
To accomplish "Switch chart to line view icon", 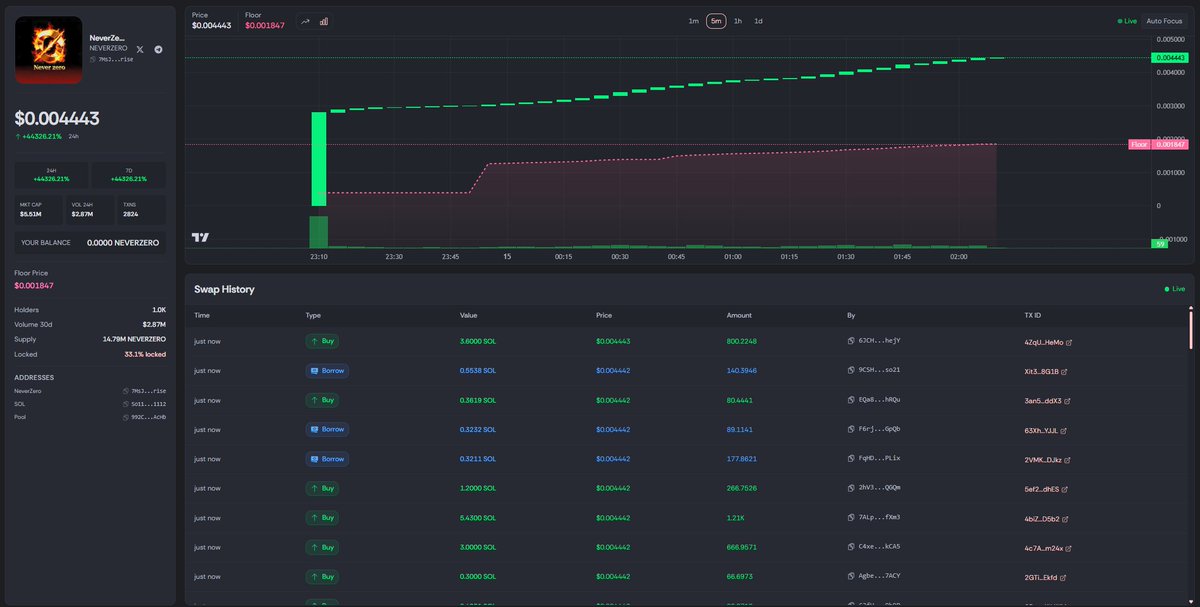I will [305, 21].
